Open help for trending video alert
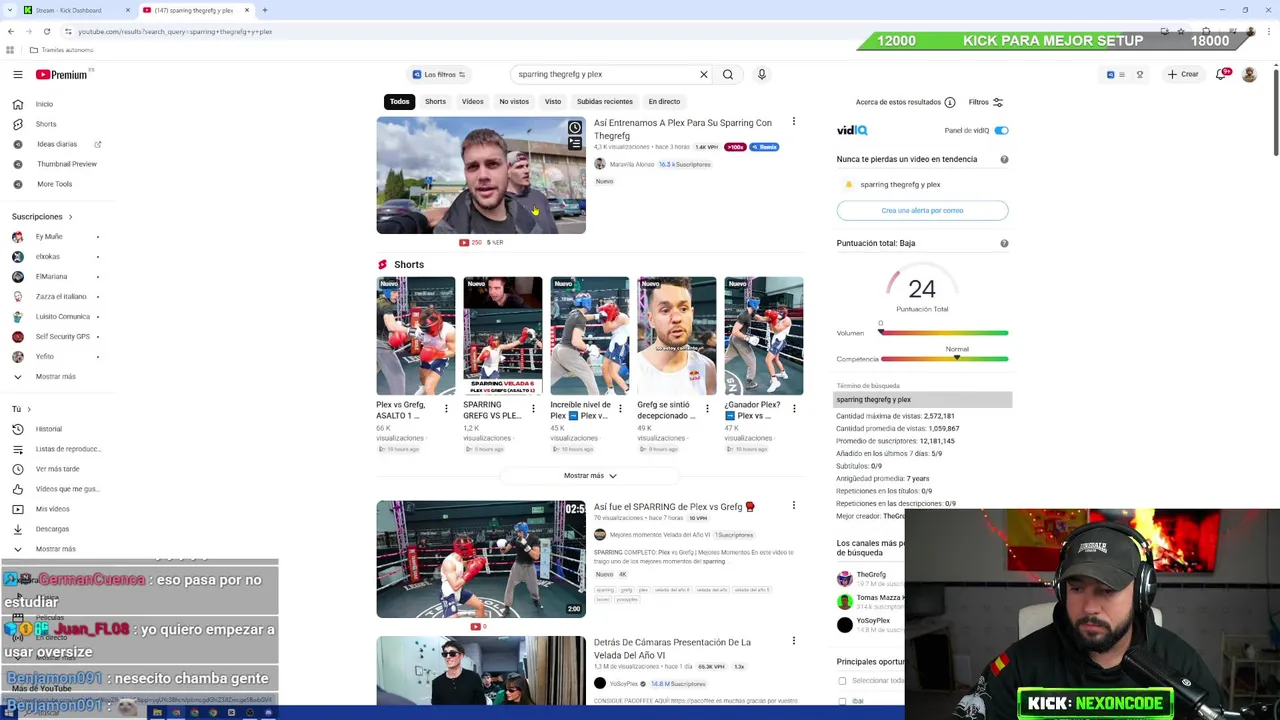Viewport: 1280px width, 720px height. 1004,160
